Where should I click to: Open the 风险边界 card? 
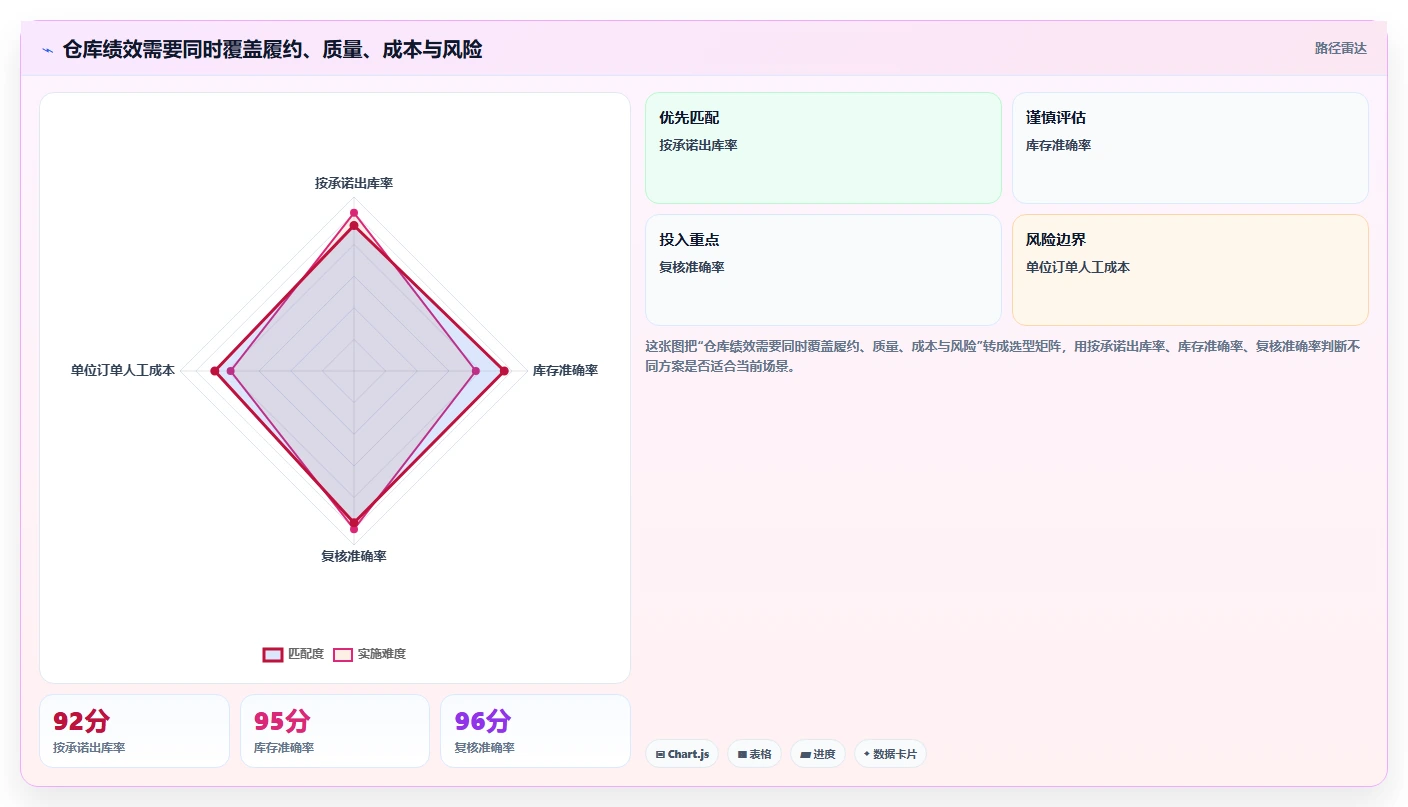(x=1190, y=270)
